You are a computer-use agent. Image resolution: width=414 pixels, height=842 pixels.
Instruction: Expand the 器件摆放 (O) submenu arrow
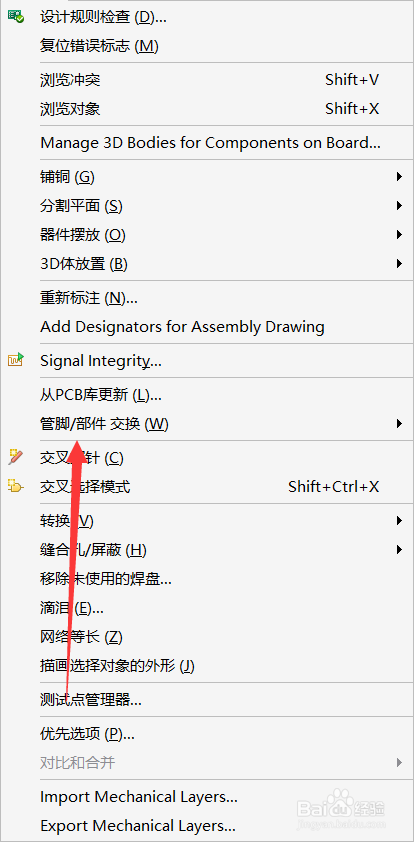click(399, 234)
